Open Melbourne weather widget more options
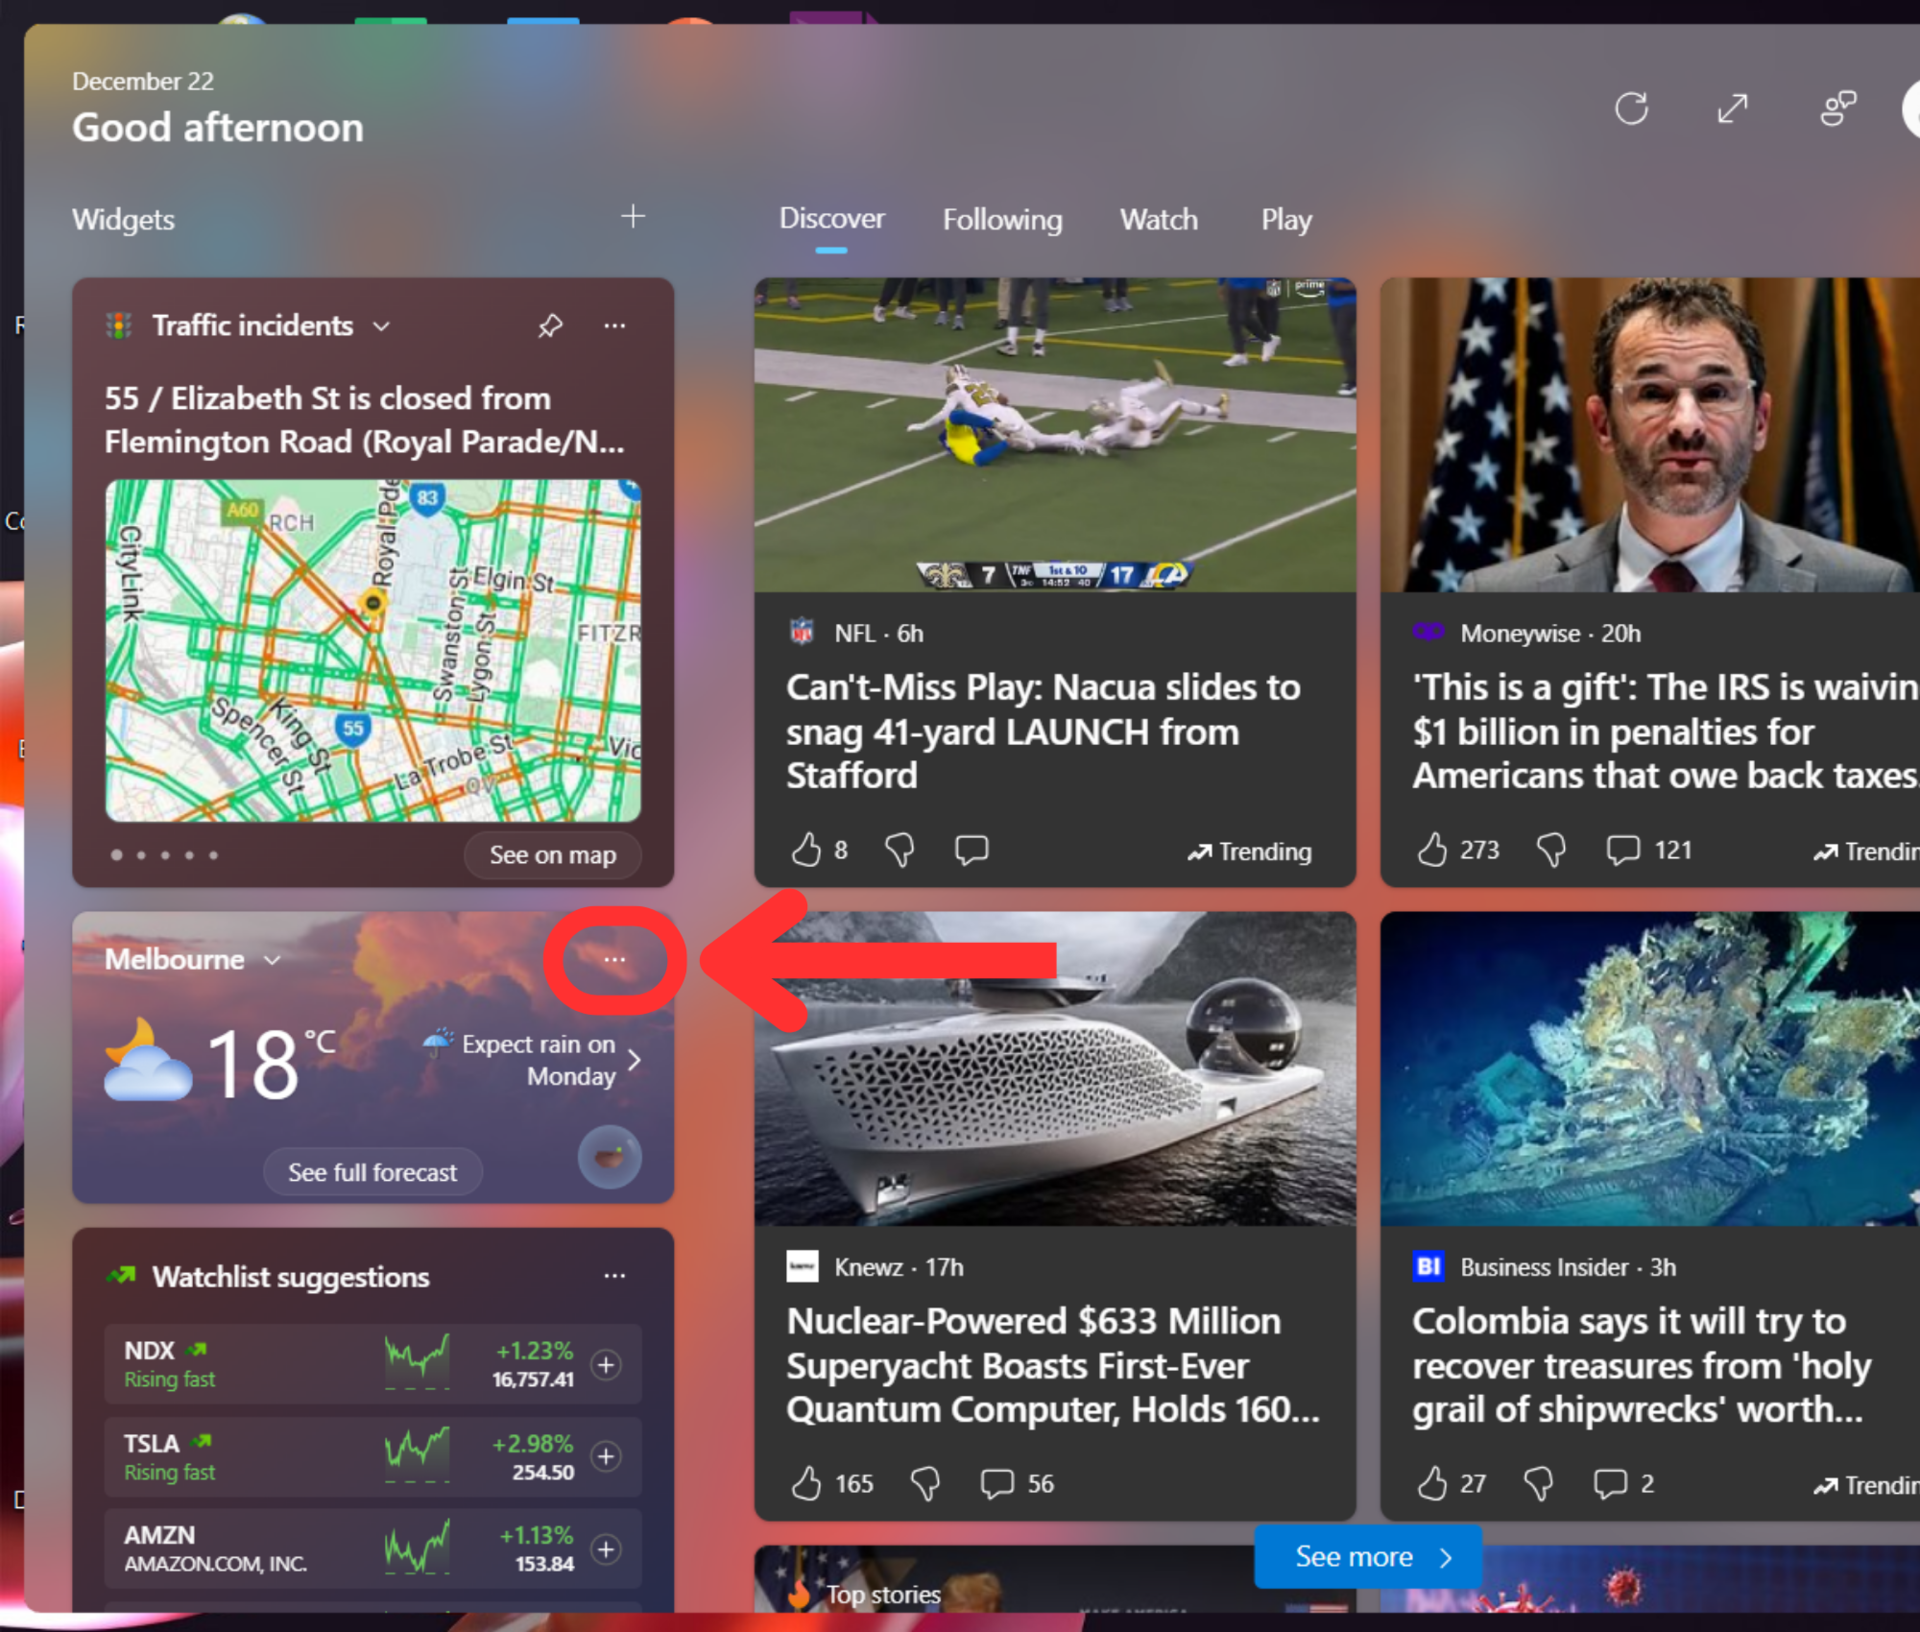Screen dimensions: 1920x1632 (614, 960)
